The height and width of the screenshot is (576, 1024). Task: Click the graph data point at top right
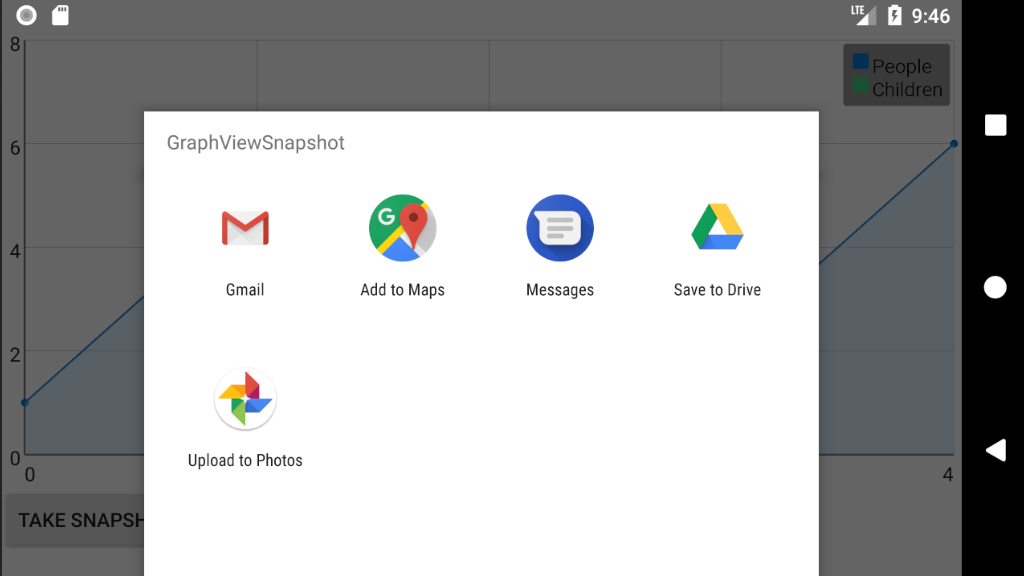point(954,144)
